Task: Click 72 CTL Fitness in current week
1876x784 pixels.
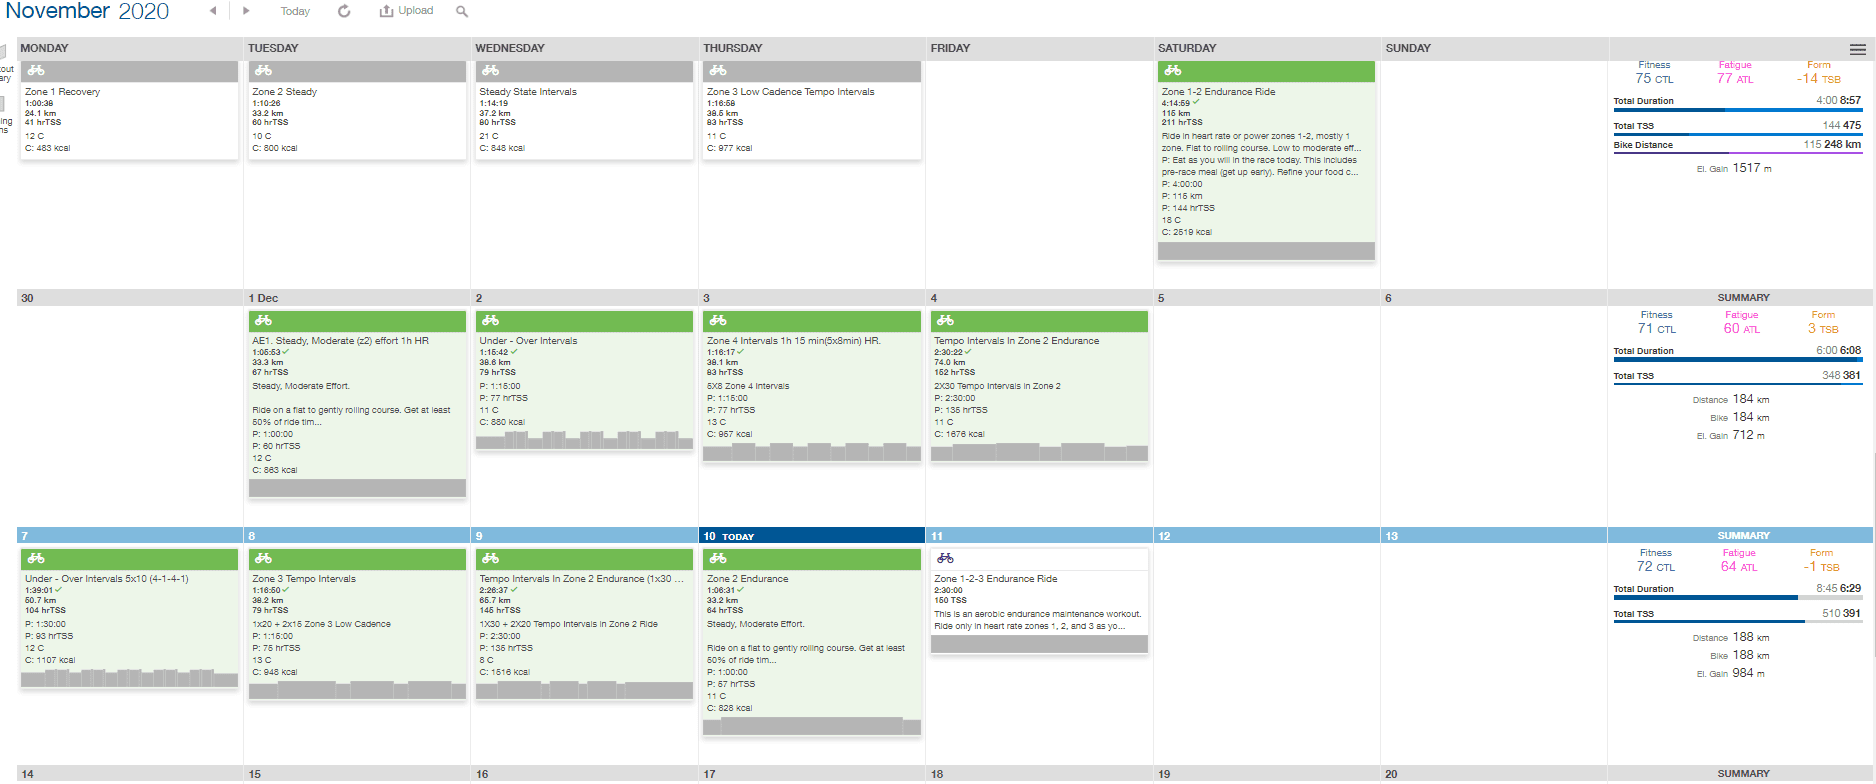Action: 1655,567
